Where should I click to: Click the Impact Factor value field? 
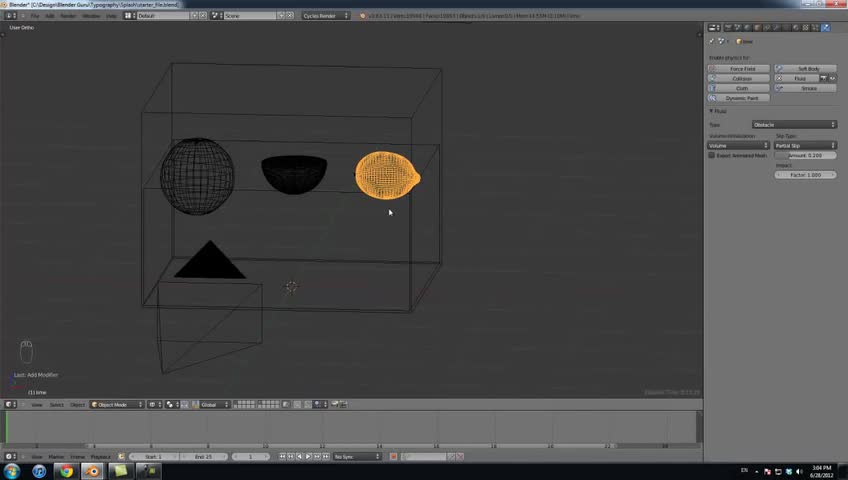[x=805, y=175]
